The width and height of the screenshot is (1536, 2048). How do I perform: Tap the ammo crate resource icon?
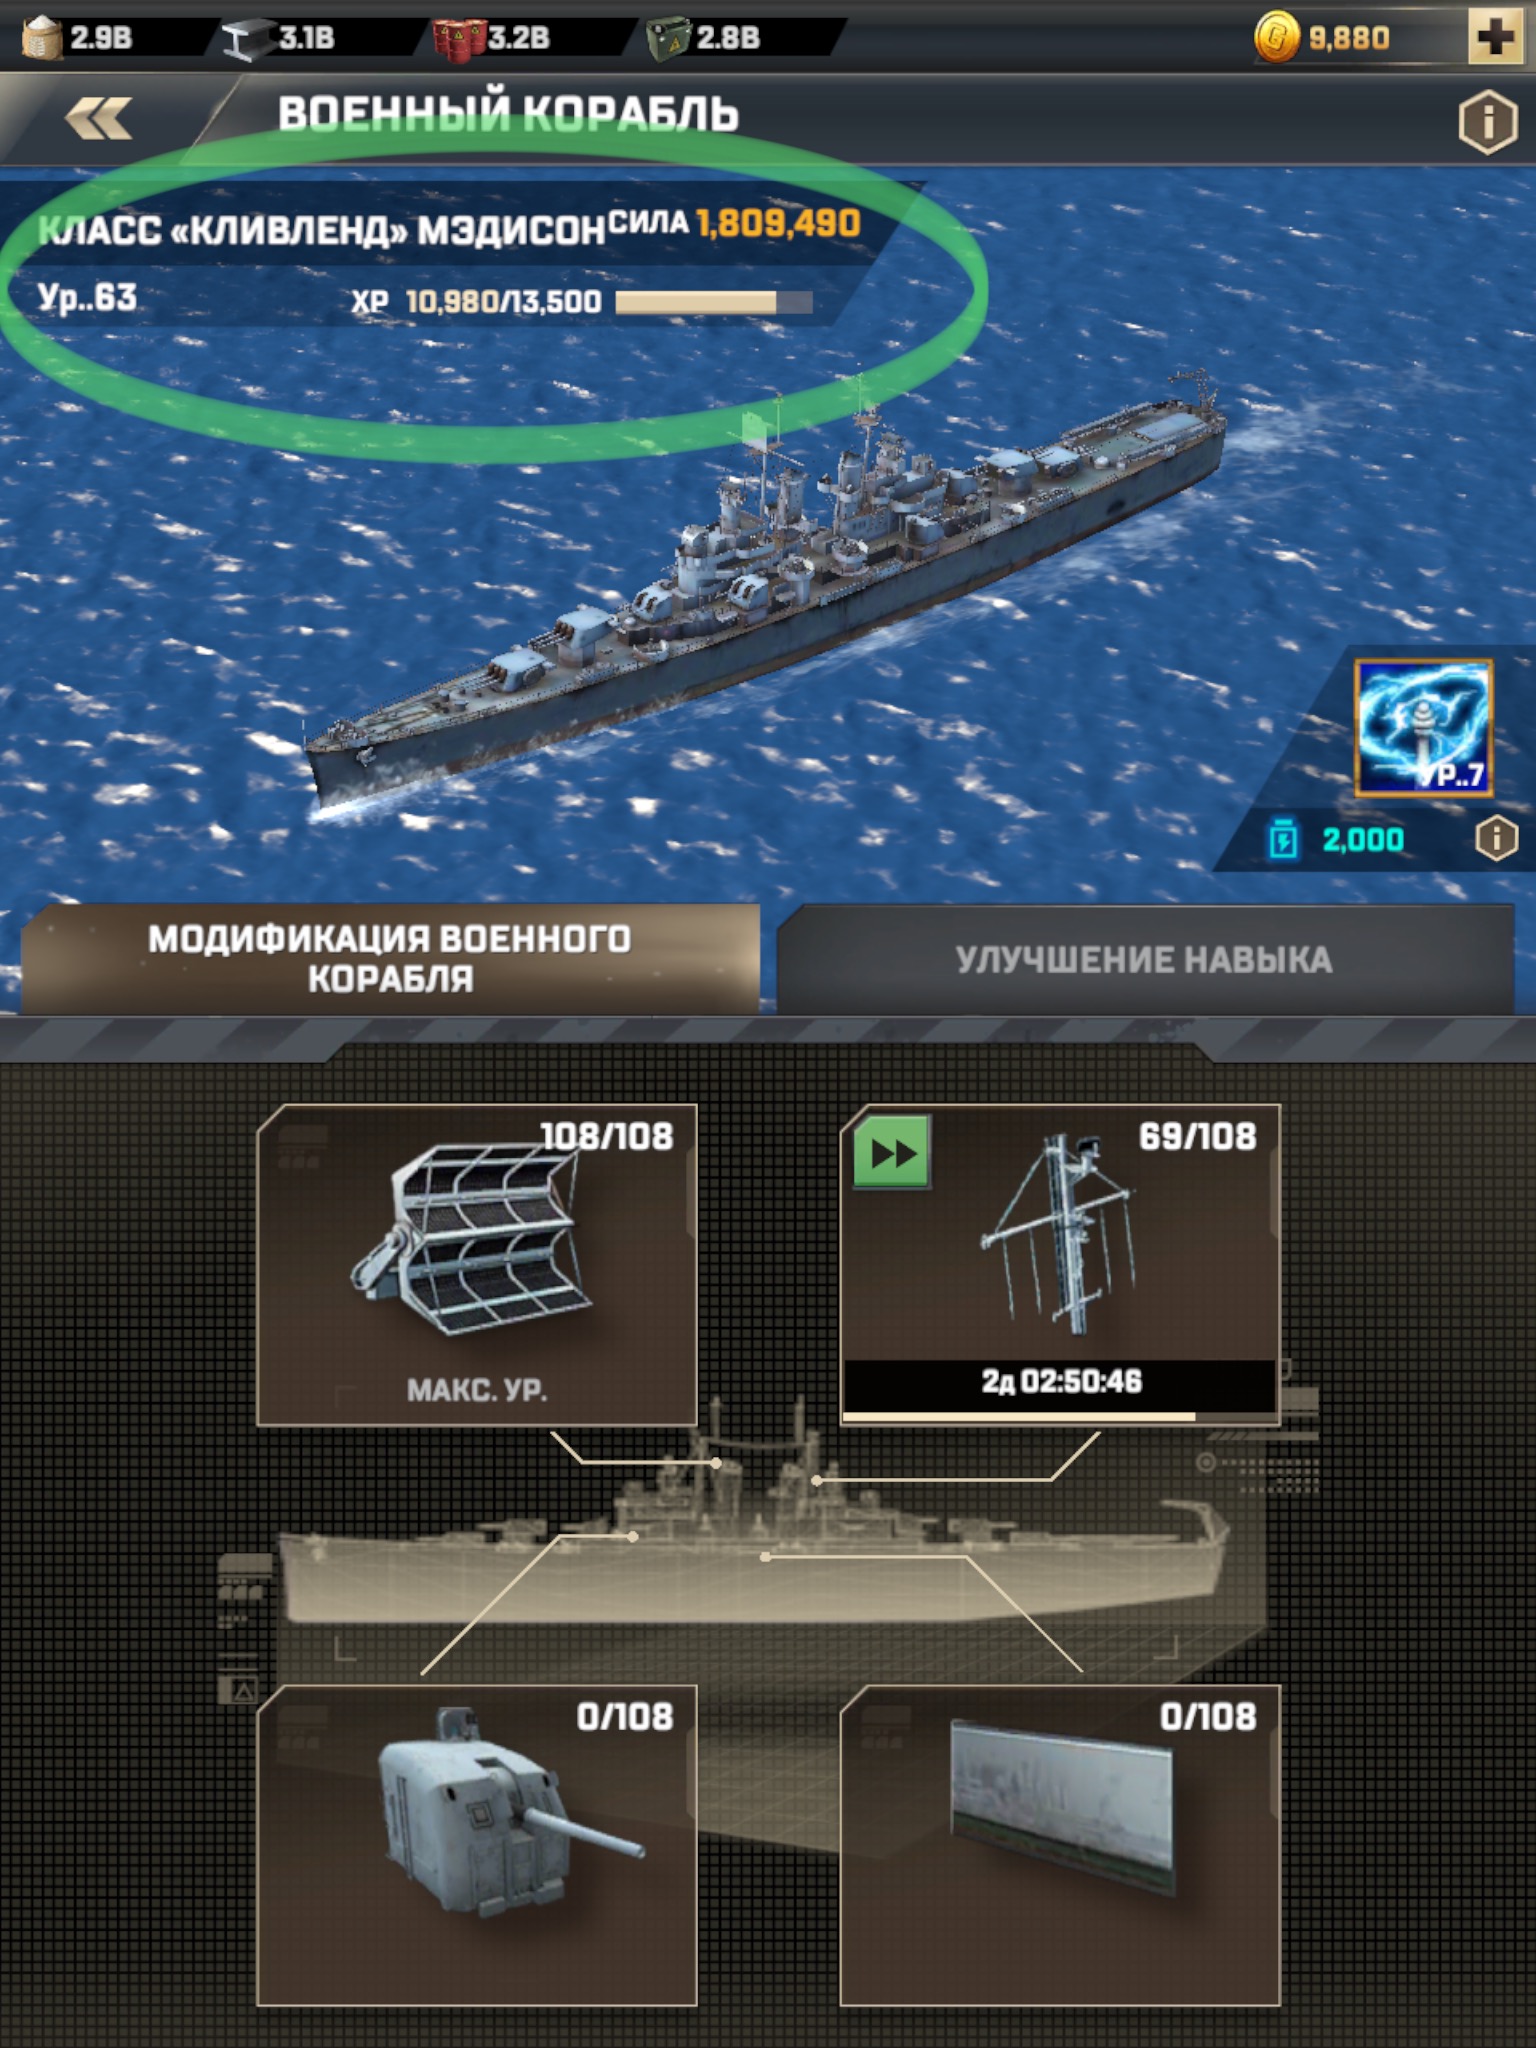tap(668, 39)
